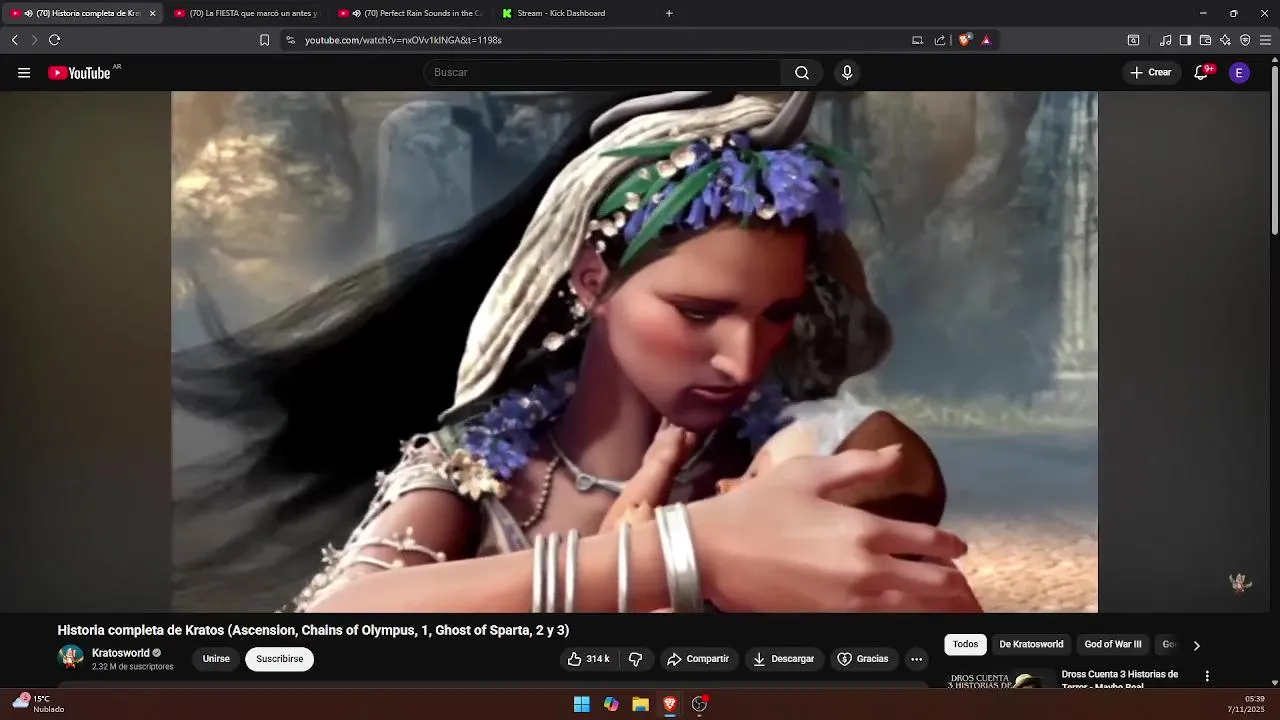Click the Suscribirse button
Viewport: 1280px width, 720px height.
[x=279, y=659]
